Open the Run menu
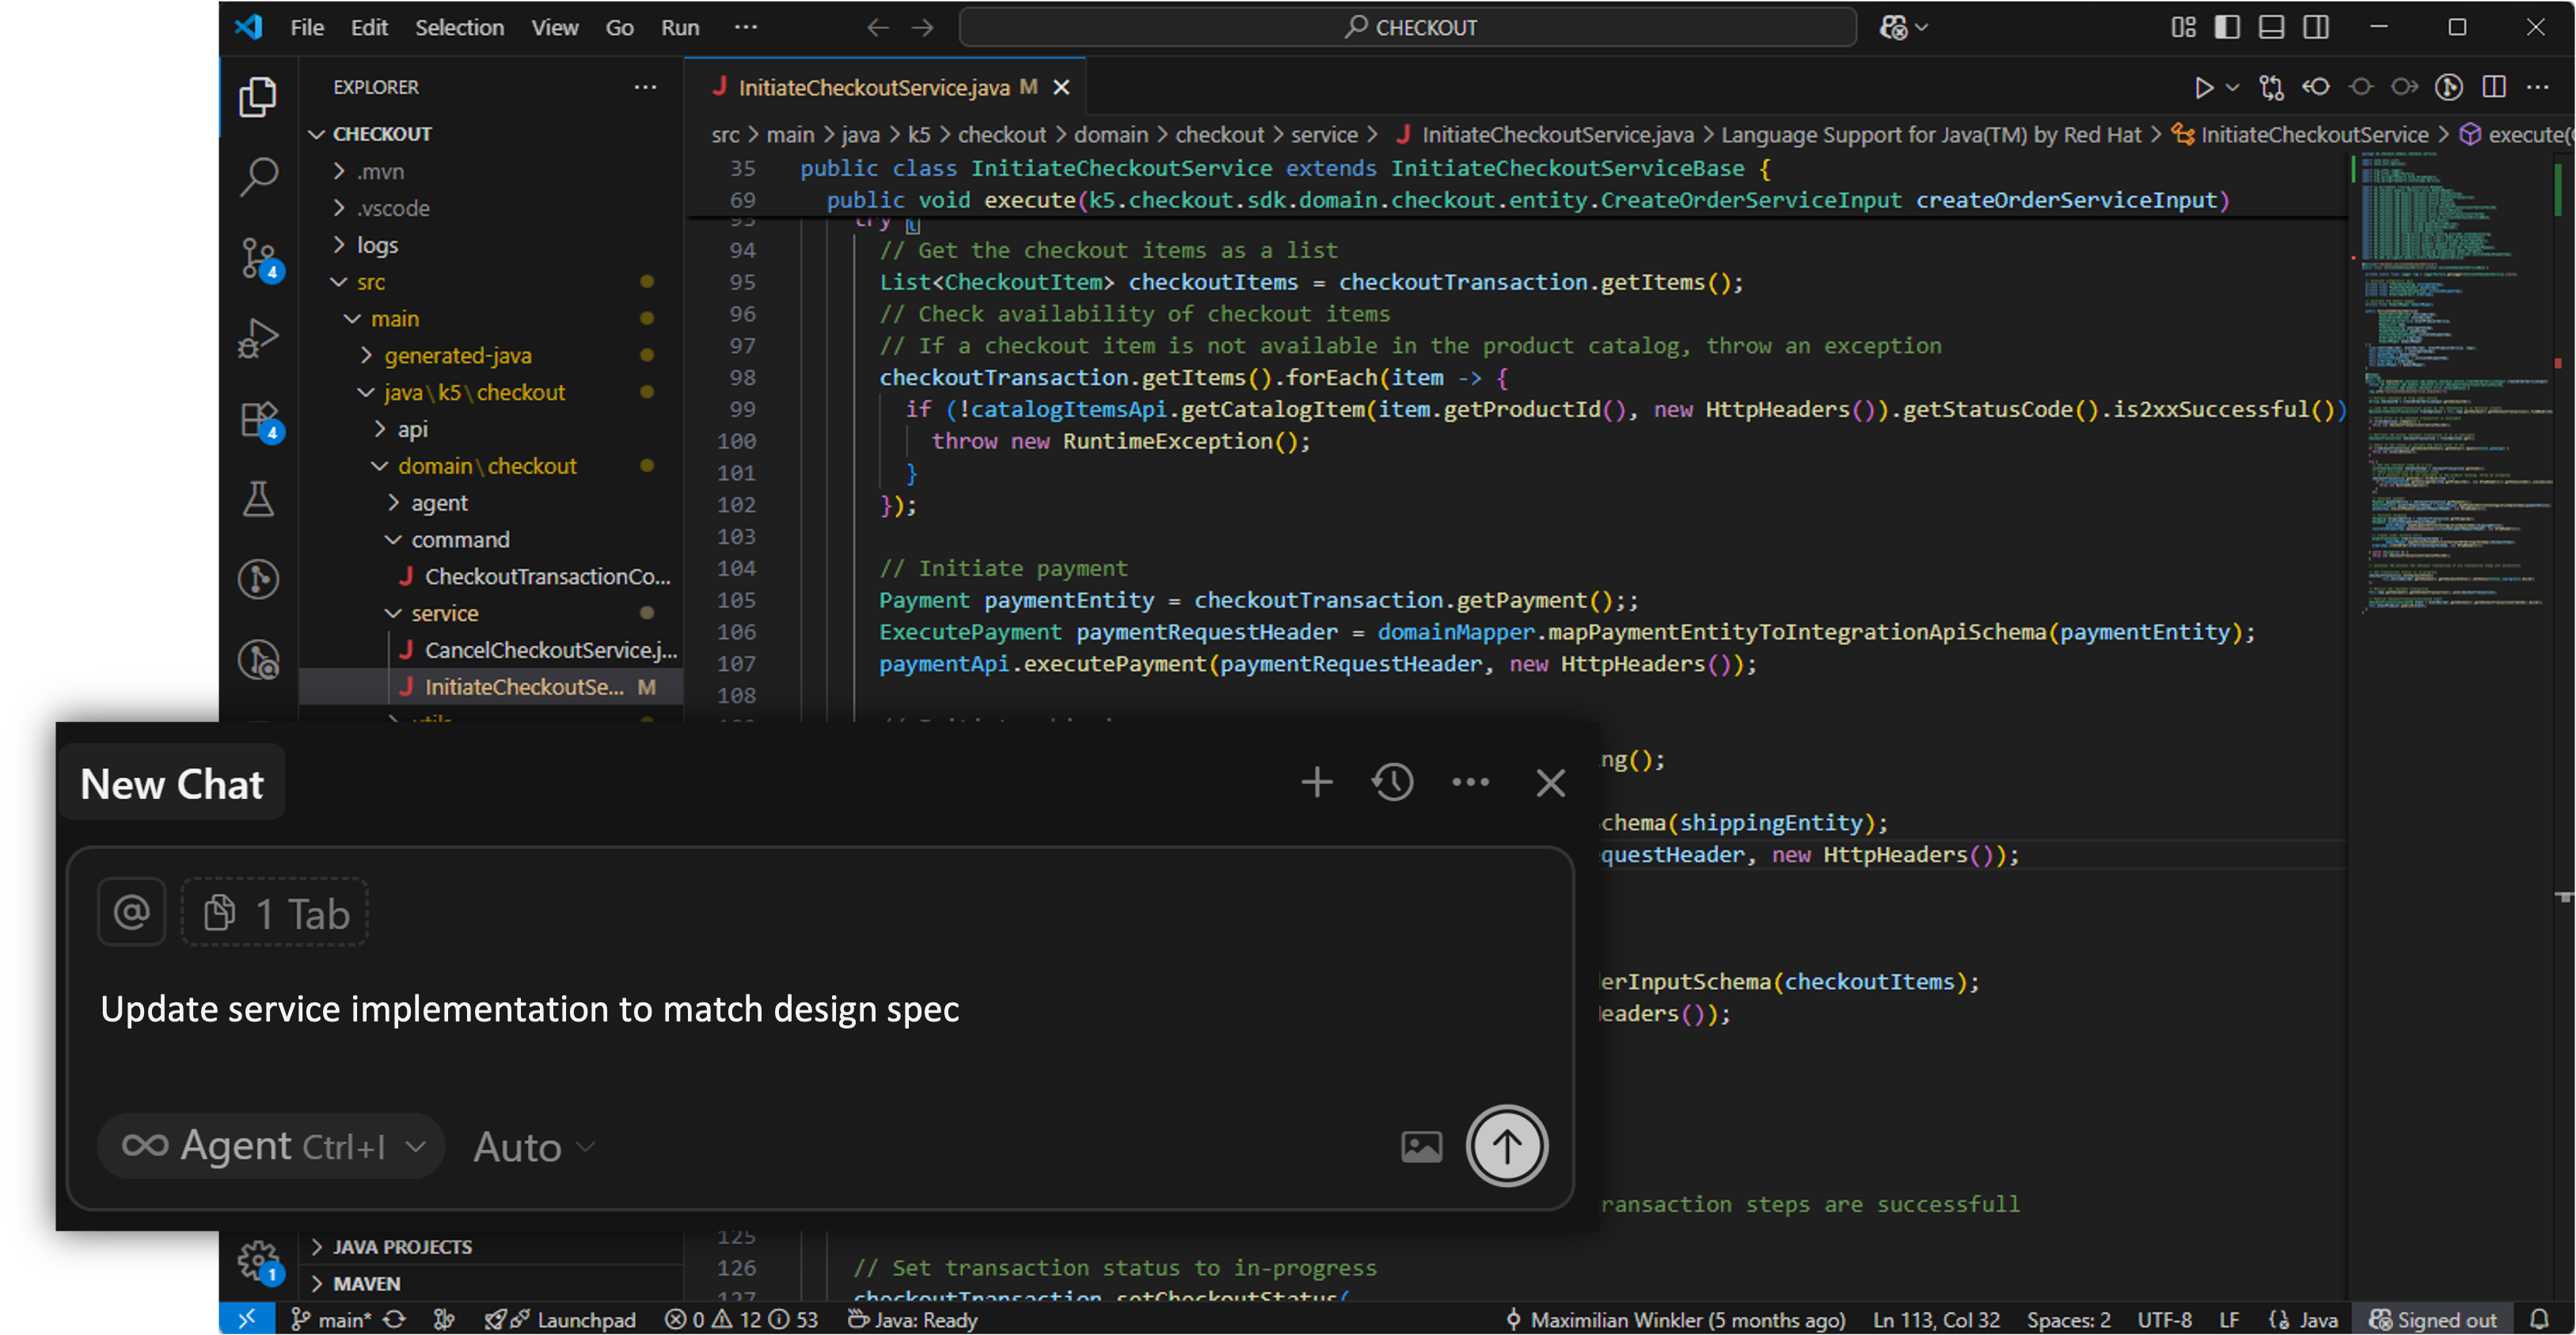 click(x=680, y=28)
